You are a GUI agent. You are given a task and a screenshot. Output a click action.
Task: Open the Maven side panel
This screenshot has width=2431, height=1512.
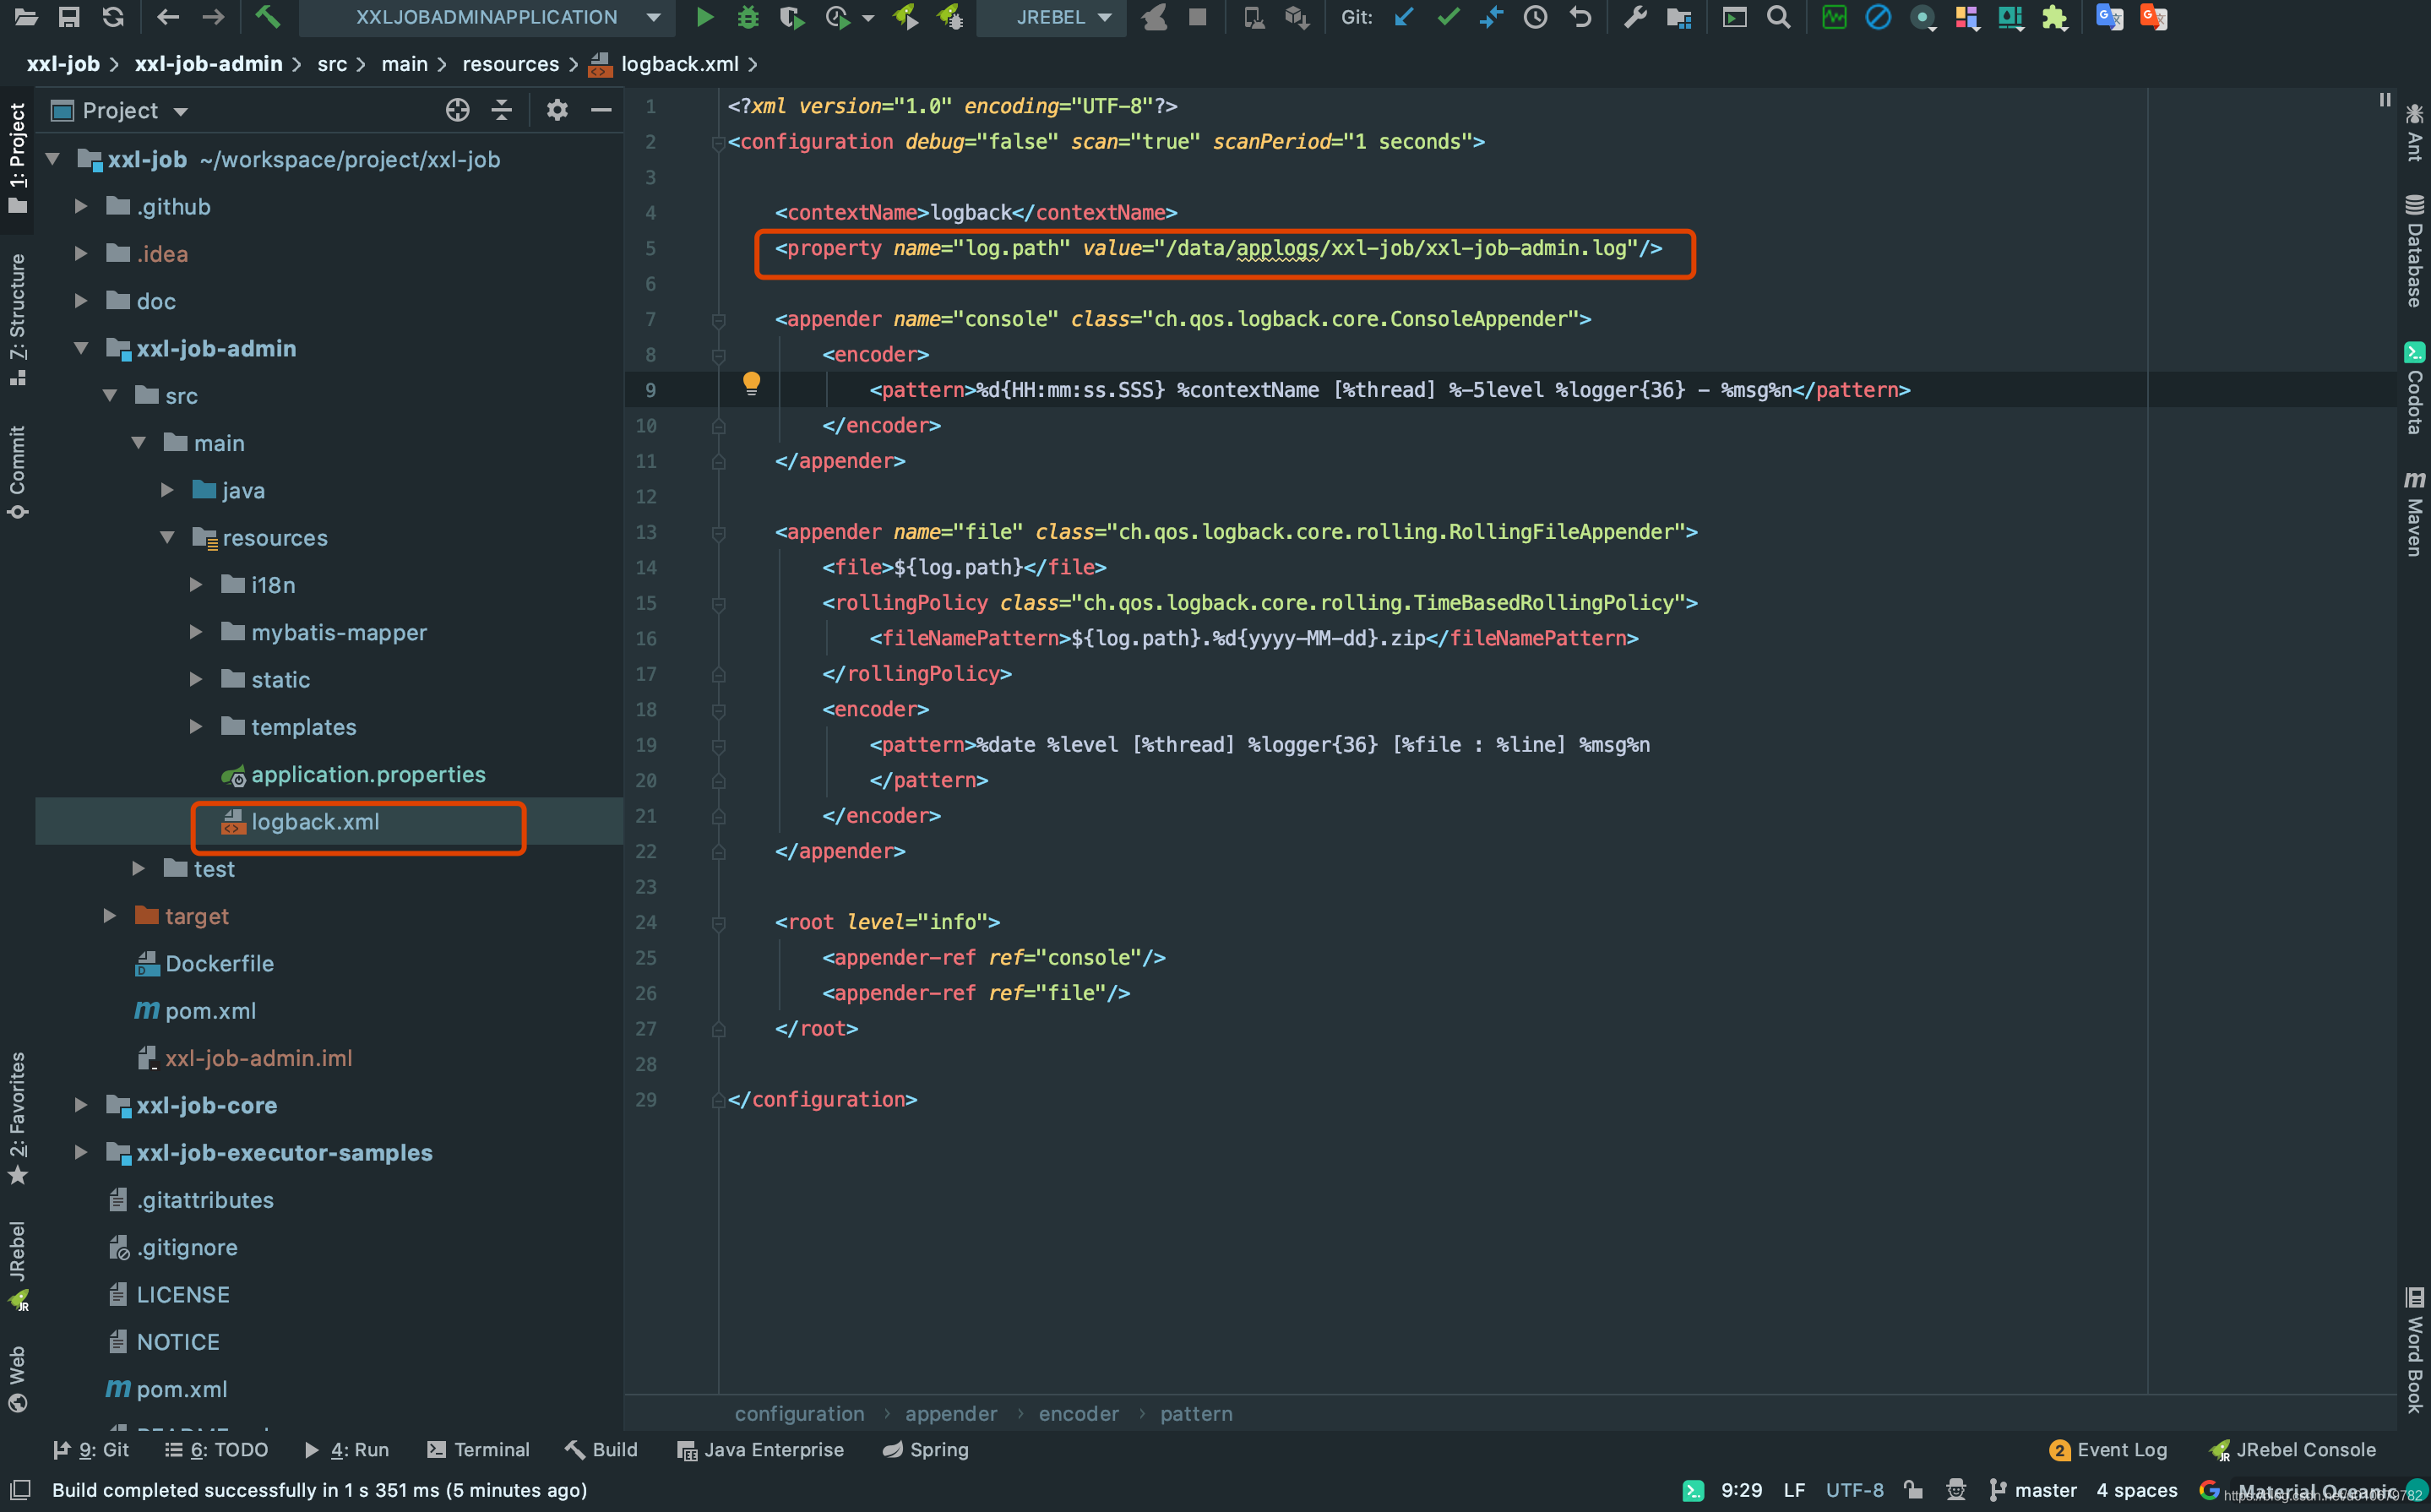(x=2414, y=513)
